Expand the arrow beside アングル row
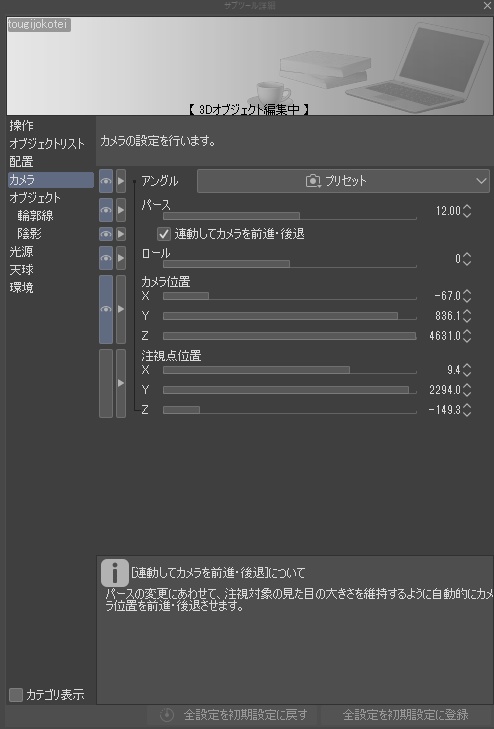Image resolution: width=494 pixels, height=729 pixels. [x=121, y=181]
